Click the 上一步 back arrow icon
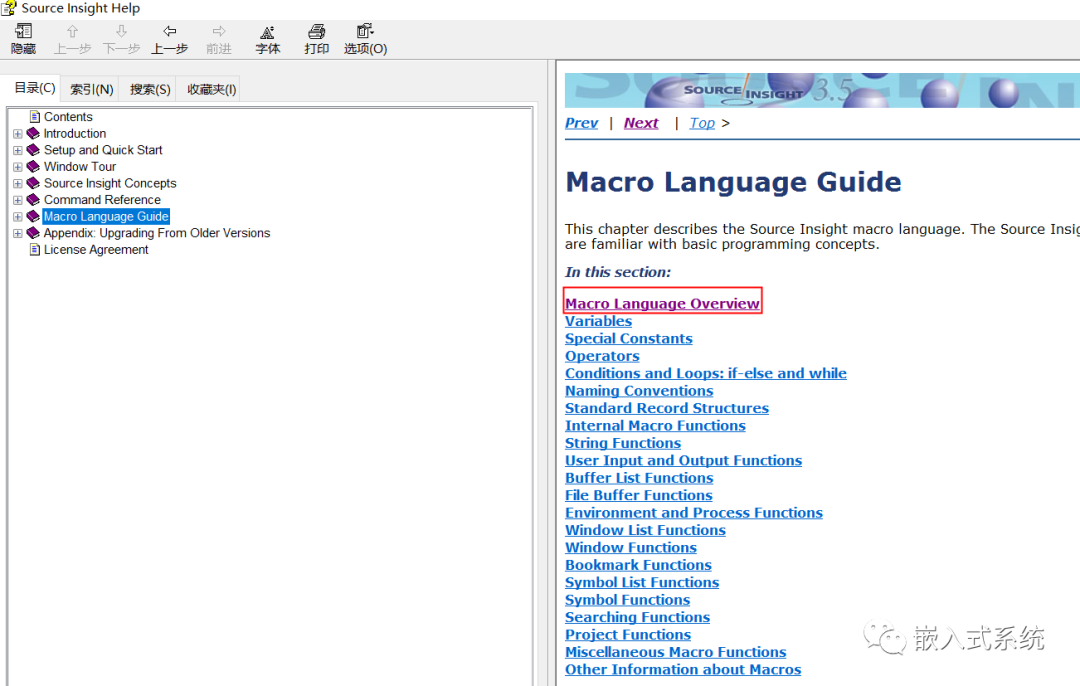This screenshot has height=686, width=1080. [x=169, y=31]
